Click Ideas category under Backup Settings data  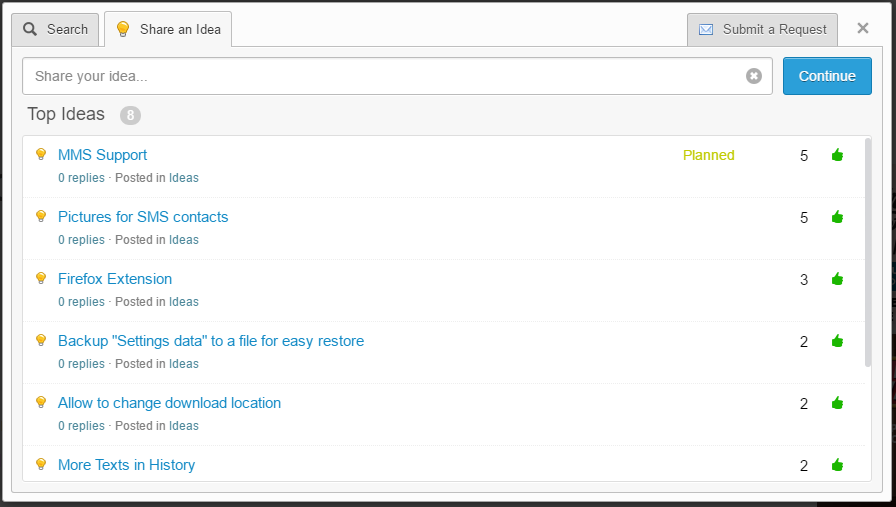click(184, 364)
